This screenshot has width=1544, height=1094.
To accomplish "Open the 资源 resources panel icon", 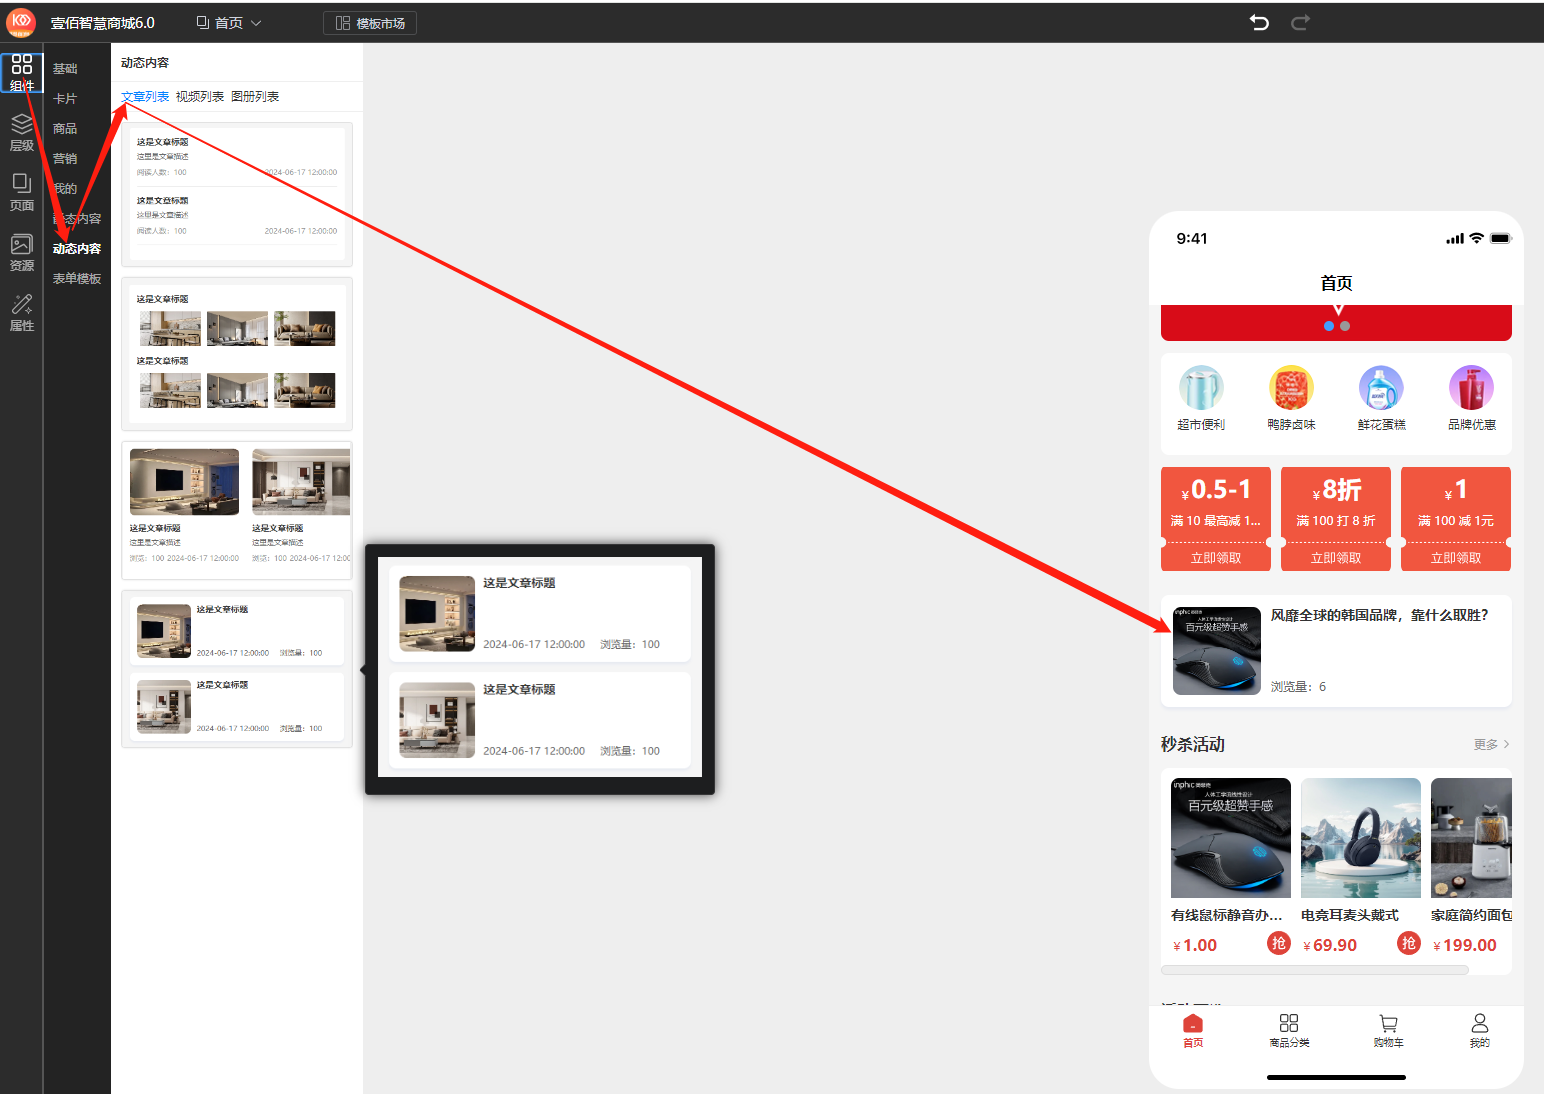I will (x=22, y=253).
